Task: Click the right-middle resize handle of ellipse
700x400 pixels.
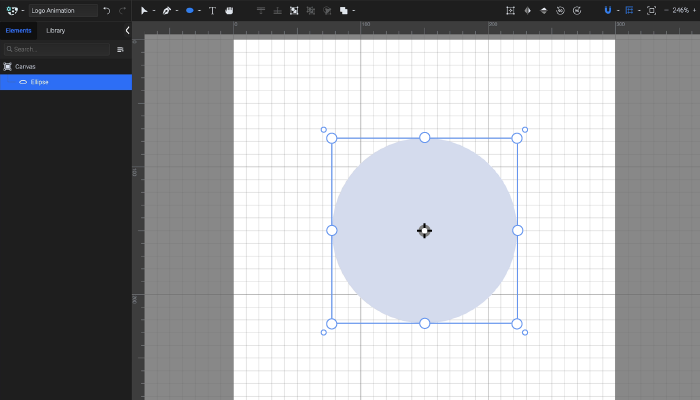Action: 517,230
